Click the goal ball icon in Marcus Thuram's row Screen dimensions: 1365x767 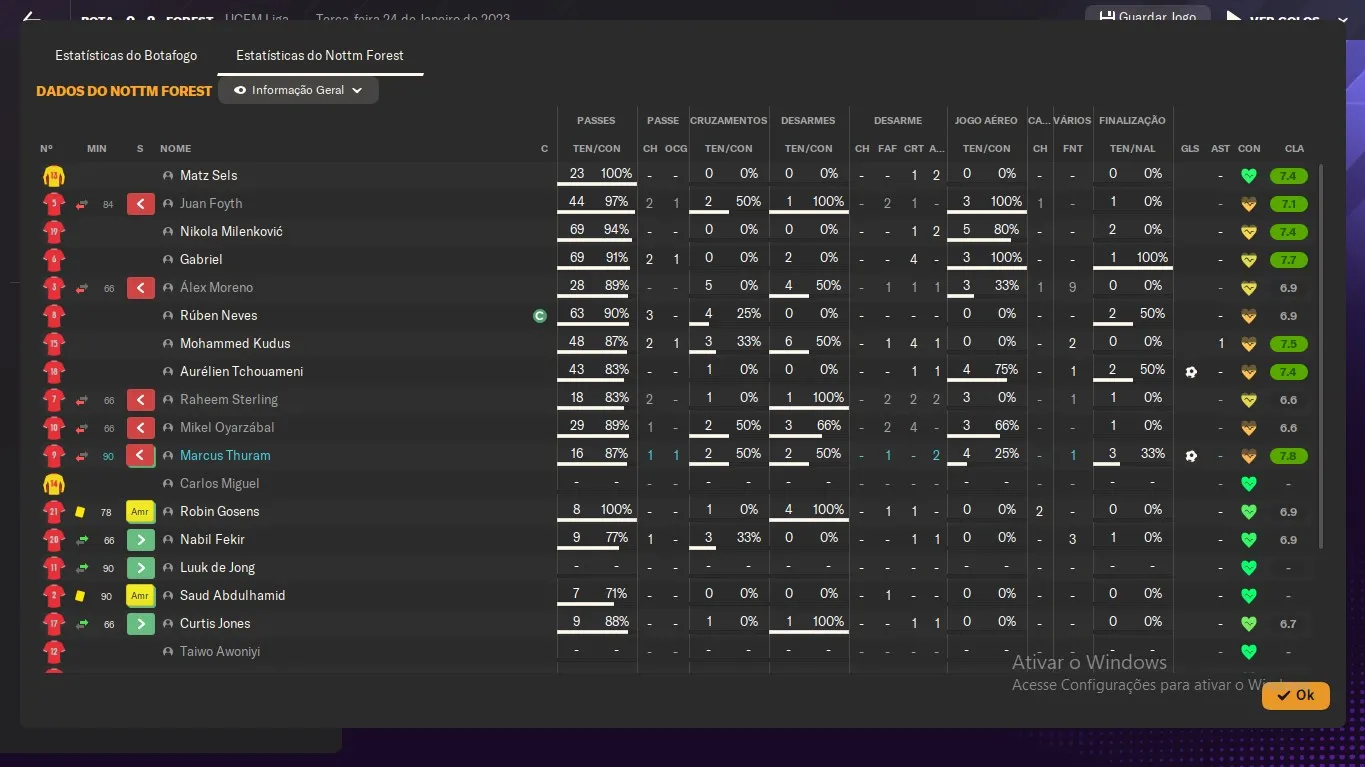1190,456
